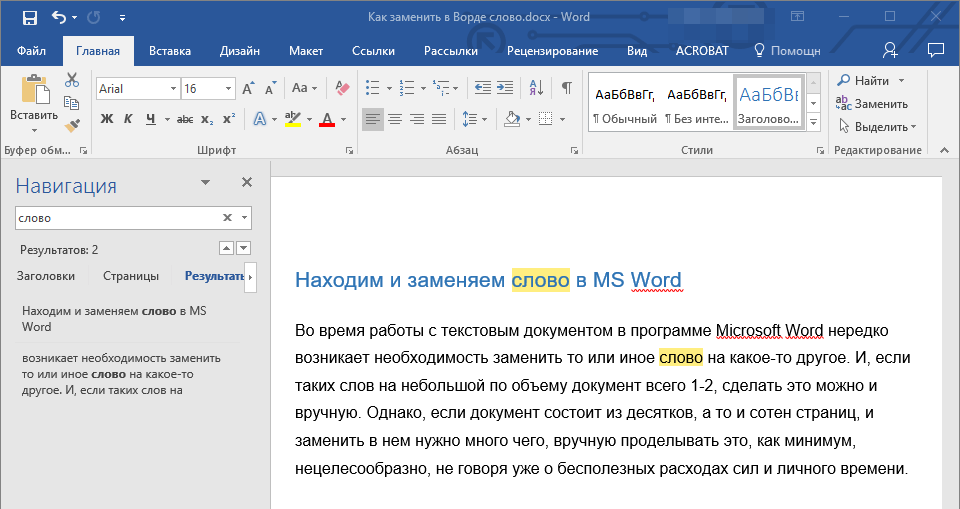Viewport: 960px width, 509px height.
Task: Clear all formatting with eraser icon
Action: pos(342,88)
